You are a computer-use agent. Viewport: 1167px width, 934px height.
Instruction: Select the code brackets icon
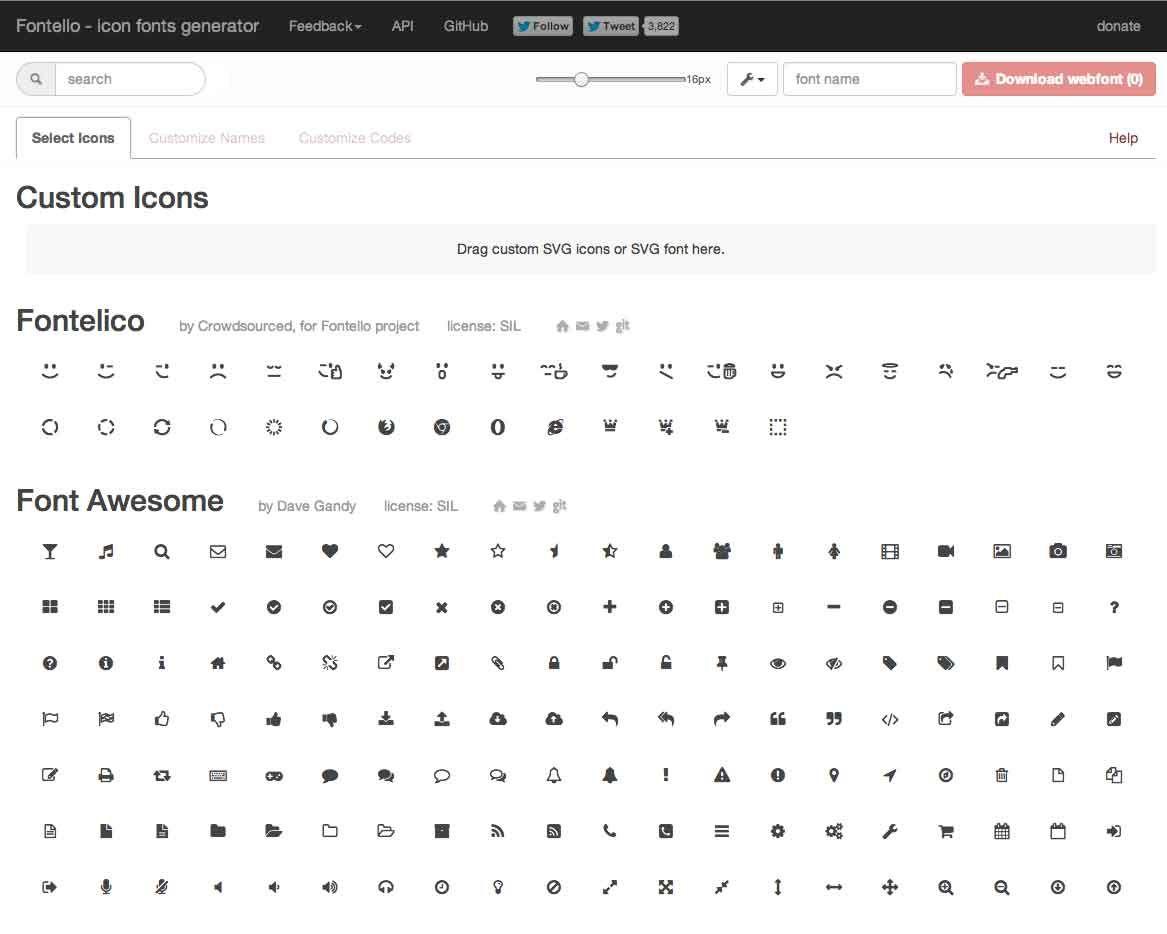click(x=889, y=719)
